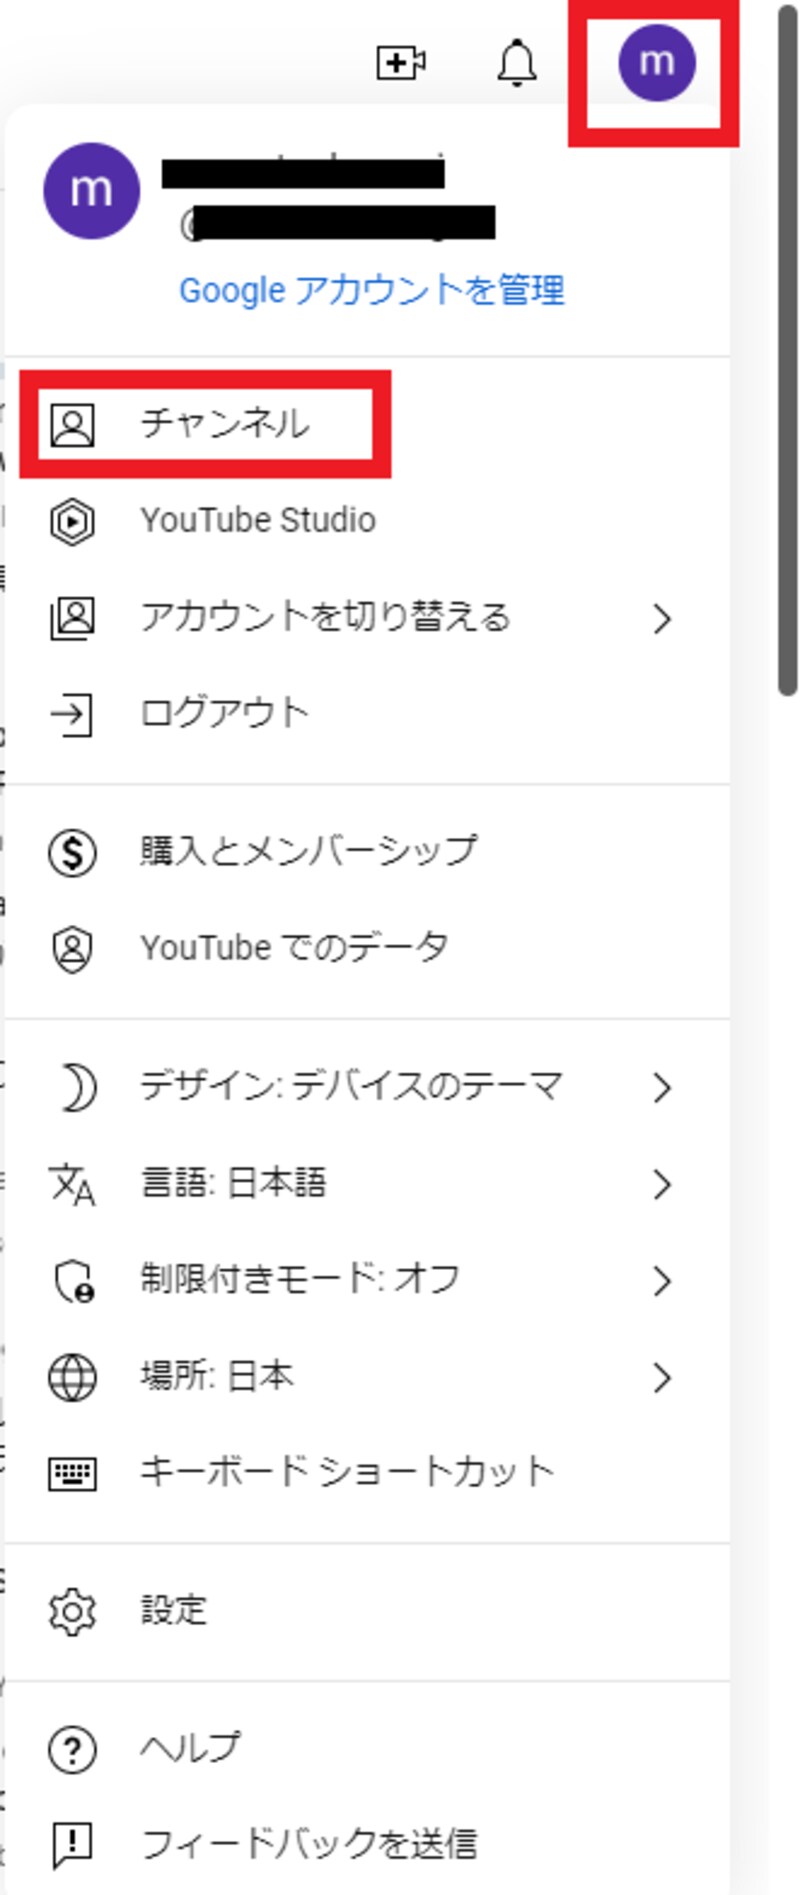This screenshot has width=800, height=1895.
Task: Expand the デザイン theme submenu arrow
Action: 661,1087
